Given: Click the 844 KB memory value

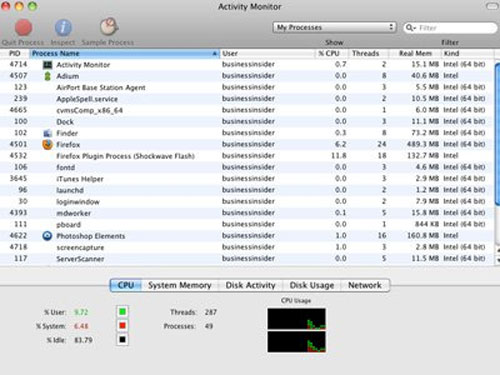Looking at the screenshot, I should click(x=427, y=224).
